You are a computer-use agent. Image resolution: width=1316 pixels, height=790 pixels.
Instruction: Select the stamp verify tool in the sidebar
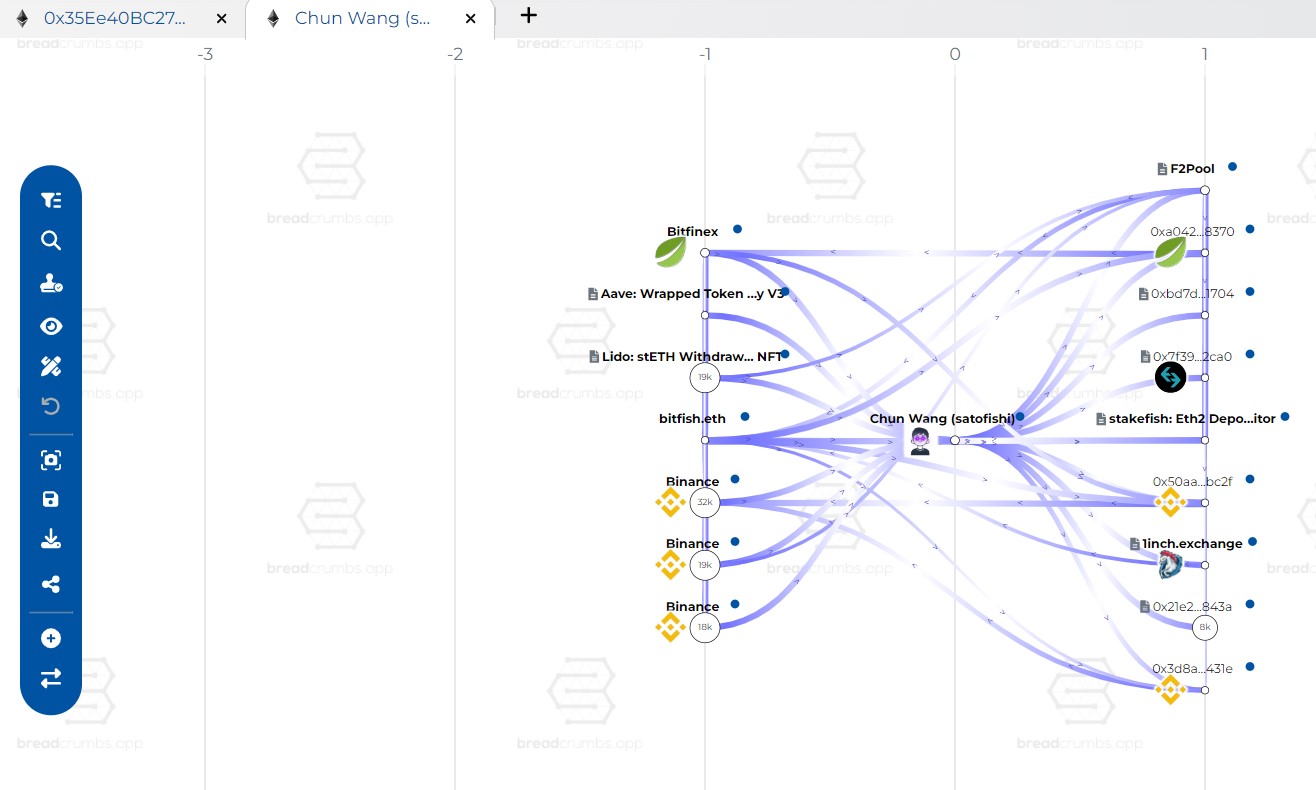(x=51, y=285)
